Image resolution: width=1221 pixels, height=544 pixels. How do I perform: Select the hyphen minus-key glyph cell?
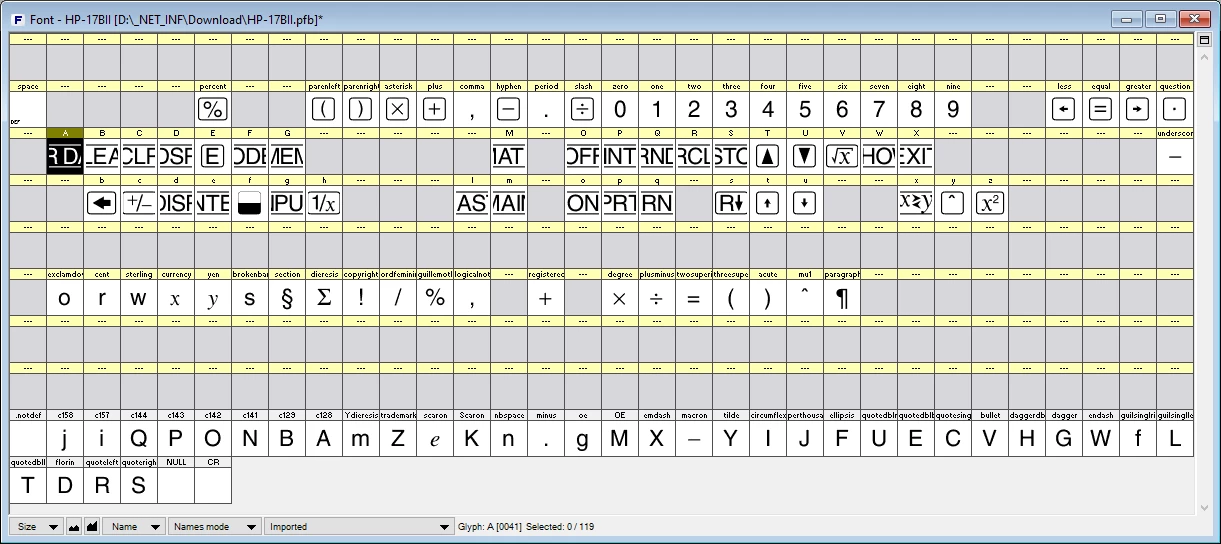click(509, 109)
